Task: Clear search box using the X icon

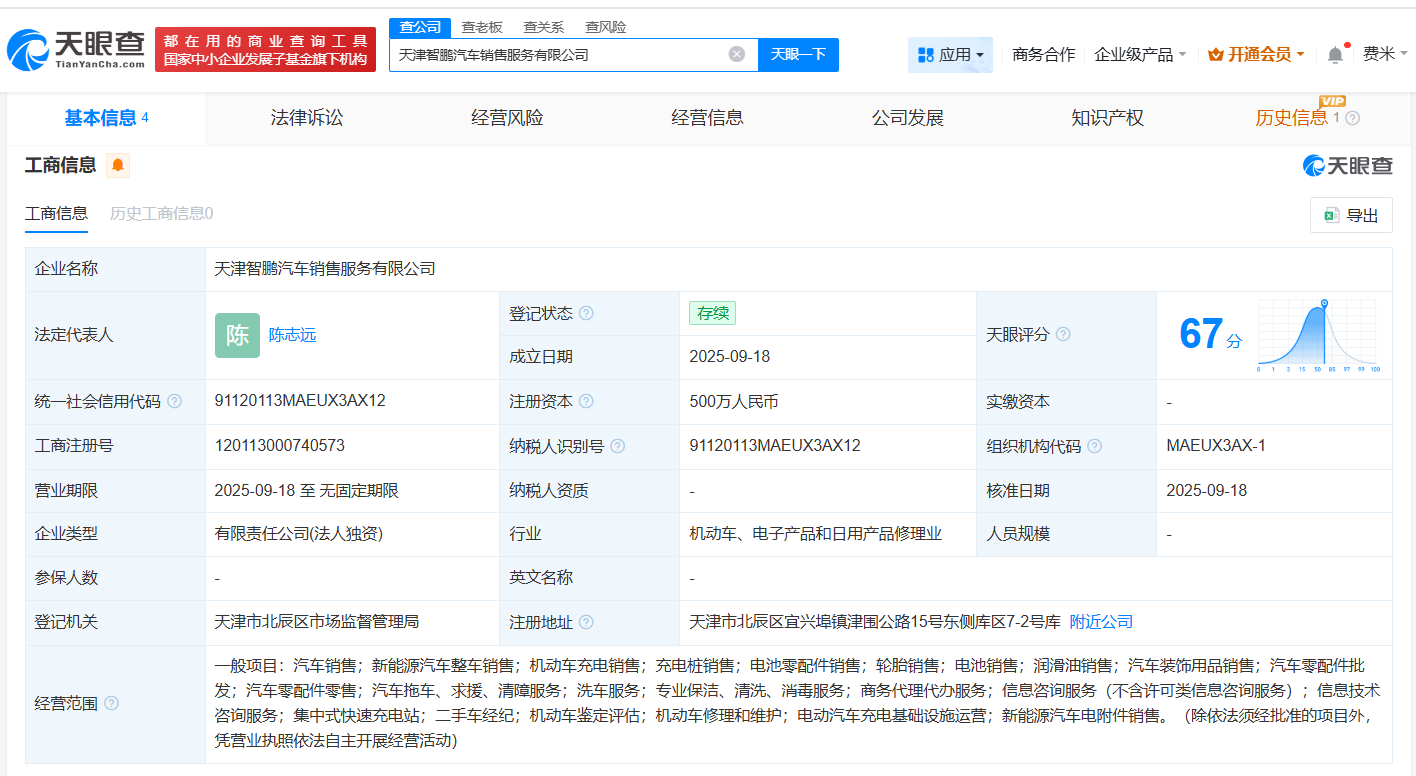Action: point(737,55)
